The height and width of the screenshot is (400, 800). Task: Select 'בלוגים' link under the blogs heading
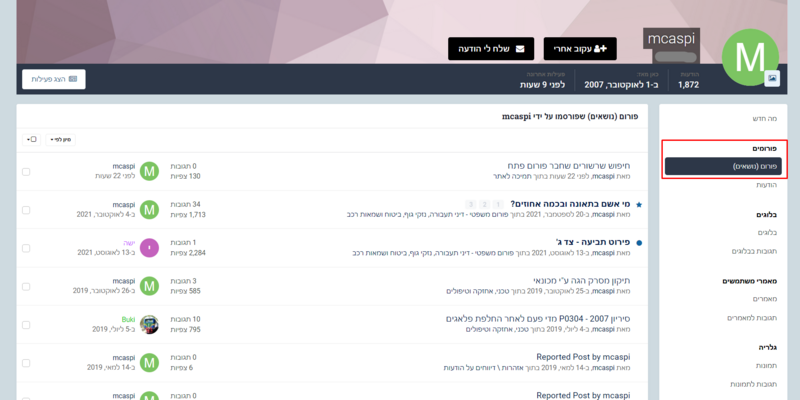[767, 233]
